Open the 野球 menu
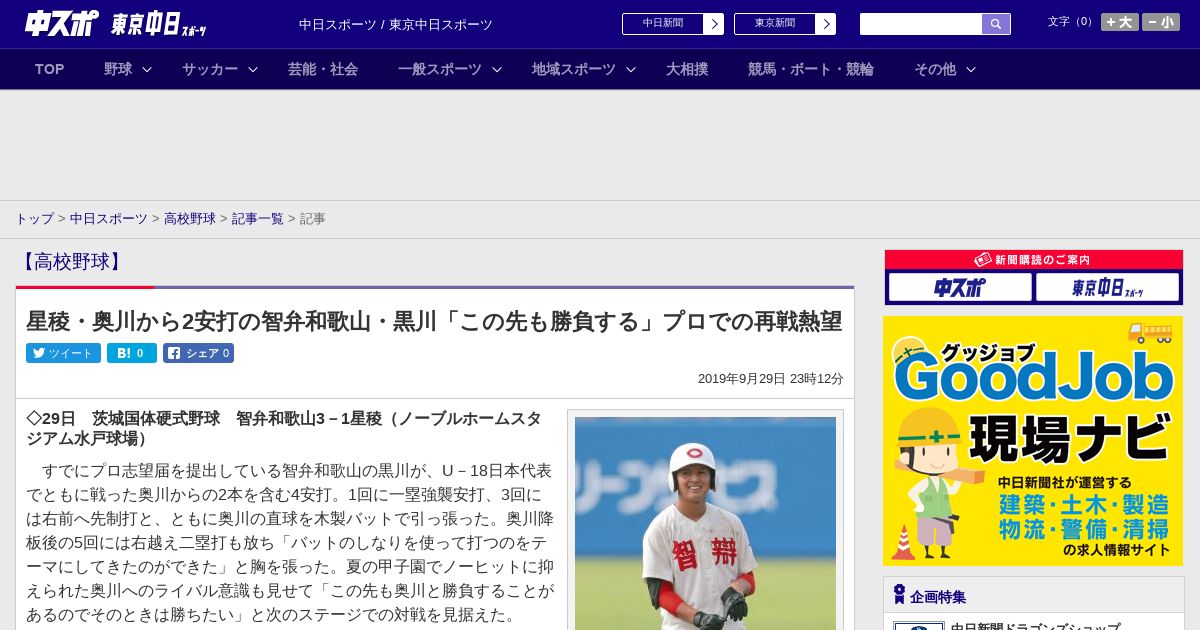 (118, 69)
